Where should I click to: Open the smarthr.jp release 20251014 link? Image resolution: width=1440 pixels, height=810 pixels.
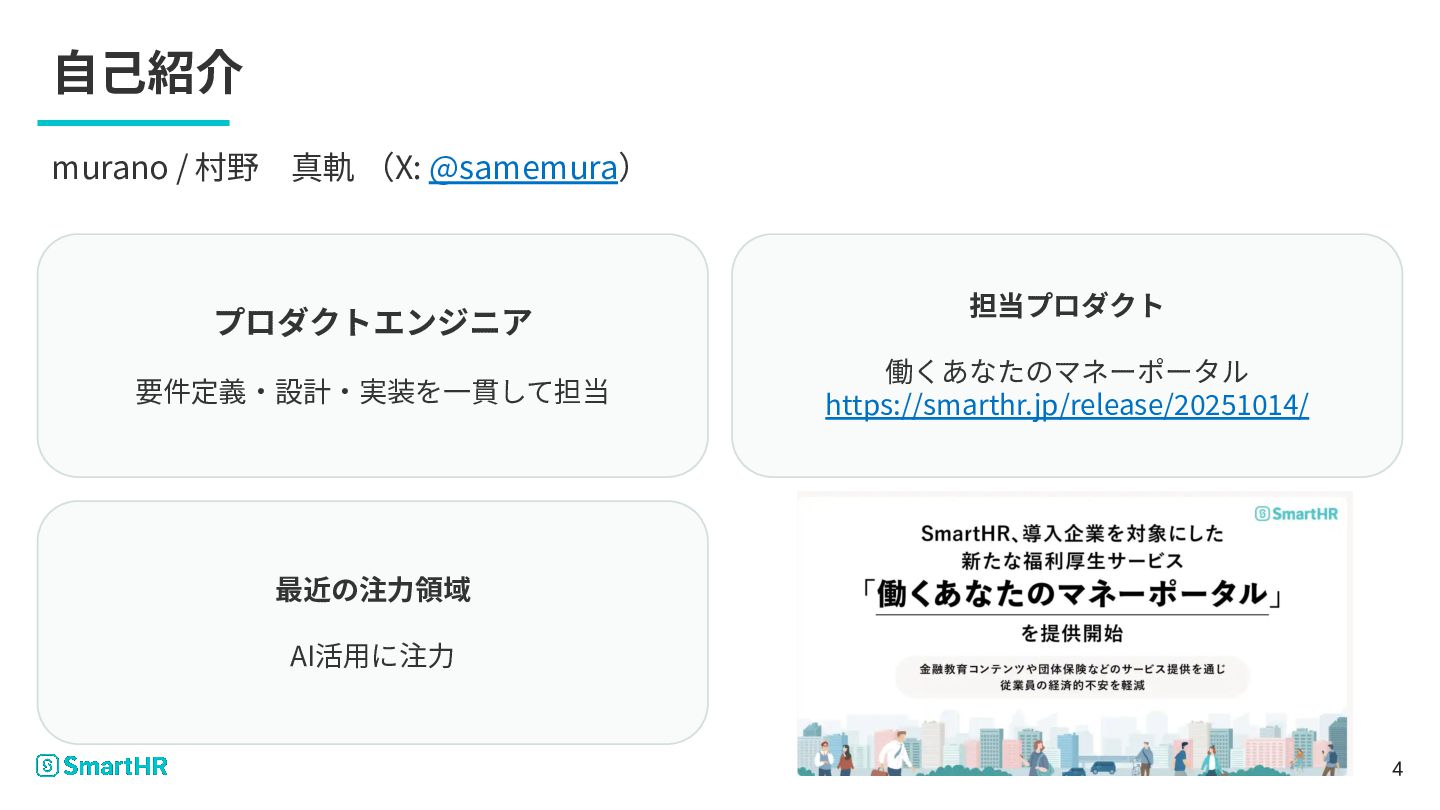point(1066,405)
